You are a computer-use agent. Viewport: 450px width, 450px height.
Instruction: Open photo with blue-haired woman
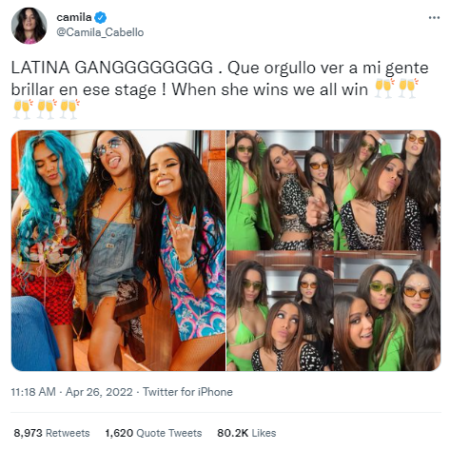(118, 250)
